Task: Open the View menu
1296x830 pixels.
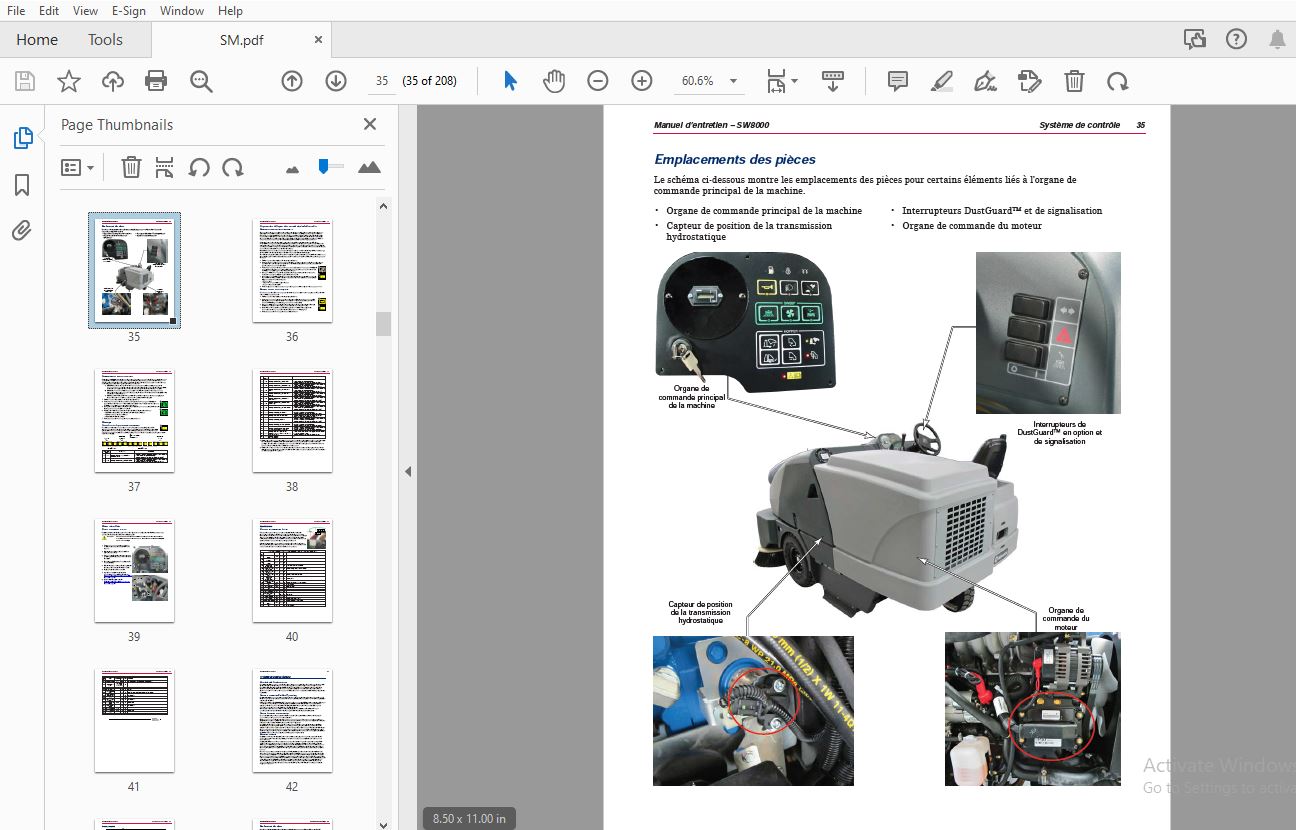Action: click(85, 11)
